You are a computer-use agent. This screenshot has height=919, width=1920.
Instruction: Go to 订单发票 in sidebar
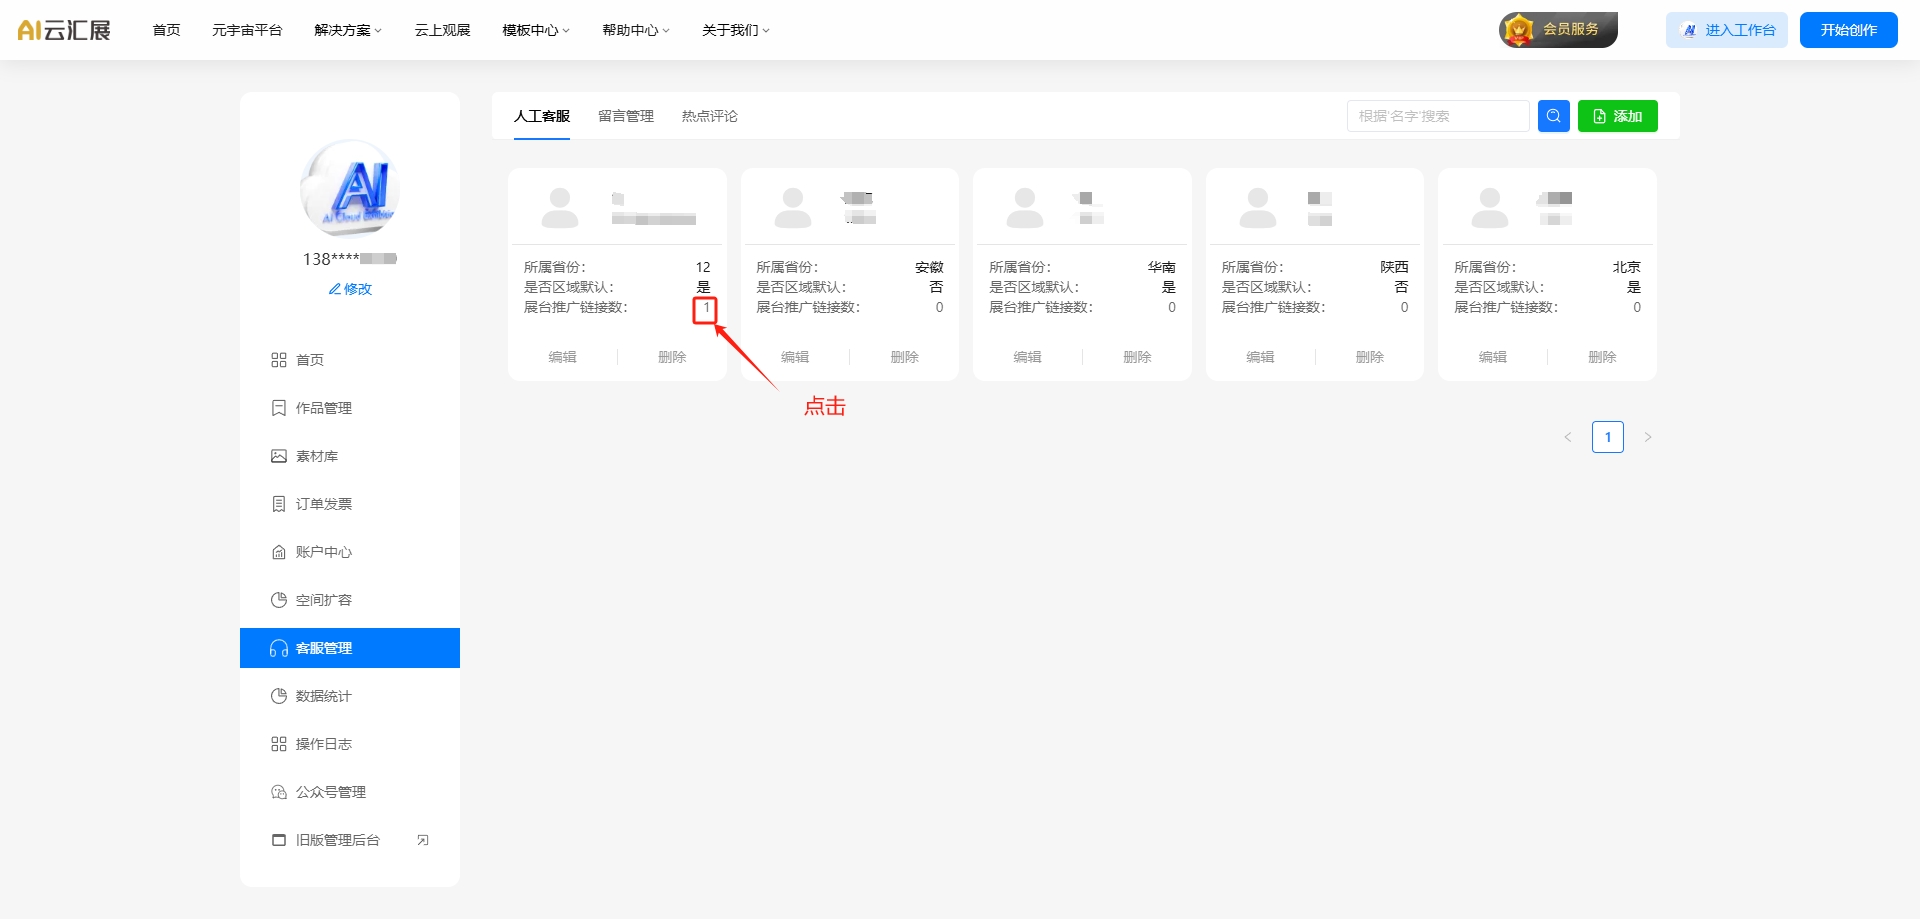pos(323,504)
